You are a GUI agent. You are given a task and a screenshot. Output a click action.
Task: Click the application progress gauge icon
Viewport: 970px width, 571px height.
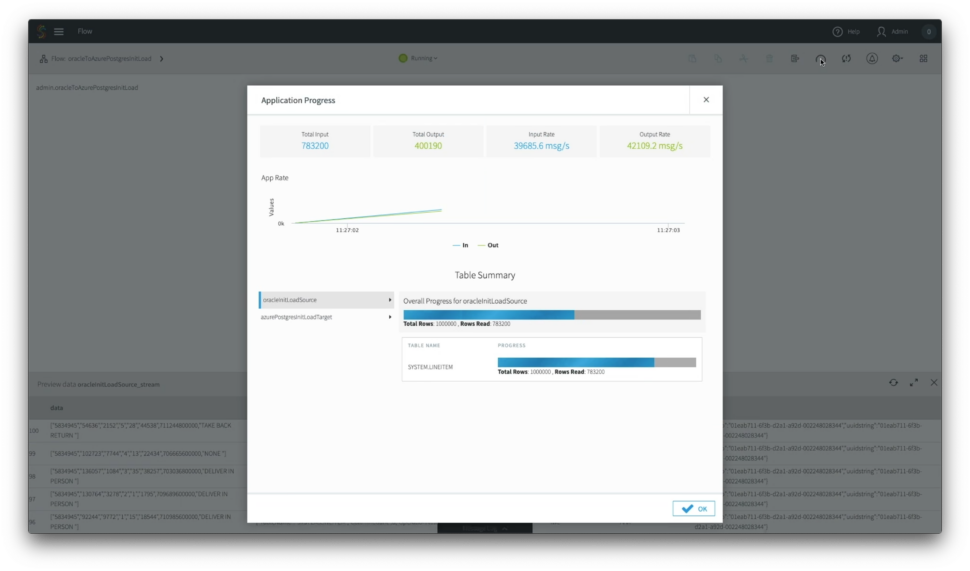tap(820, 59)
